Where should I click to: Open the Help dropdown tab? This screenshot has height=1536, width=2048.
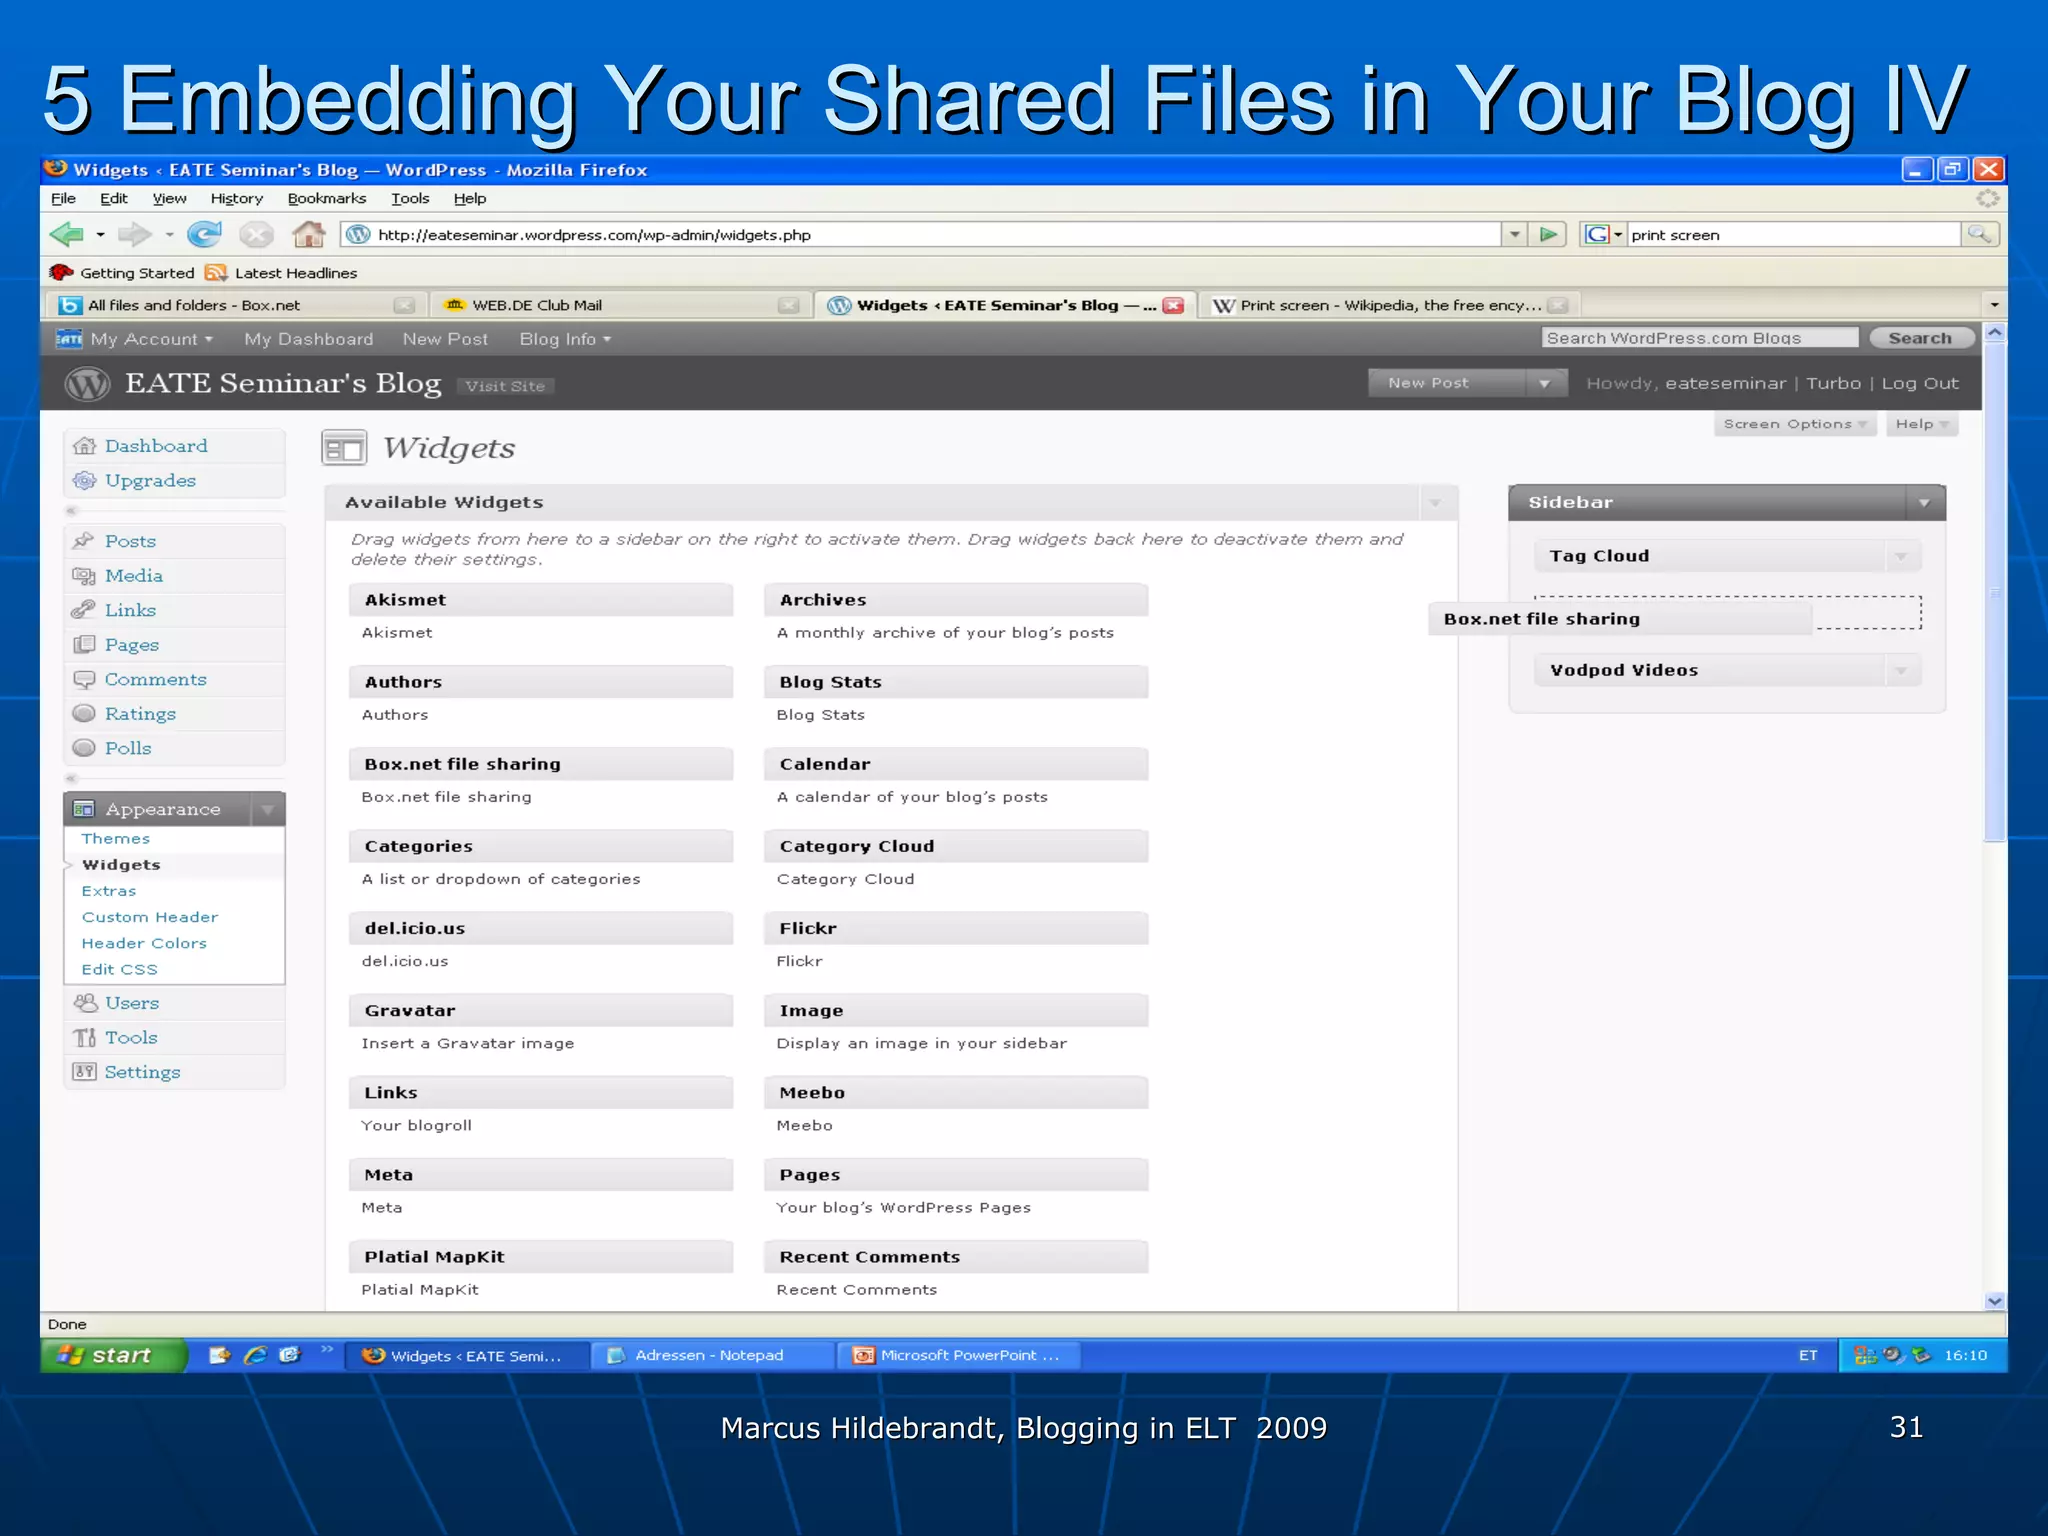tap(1922, 424)
